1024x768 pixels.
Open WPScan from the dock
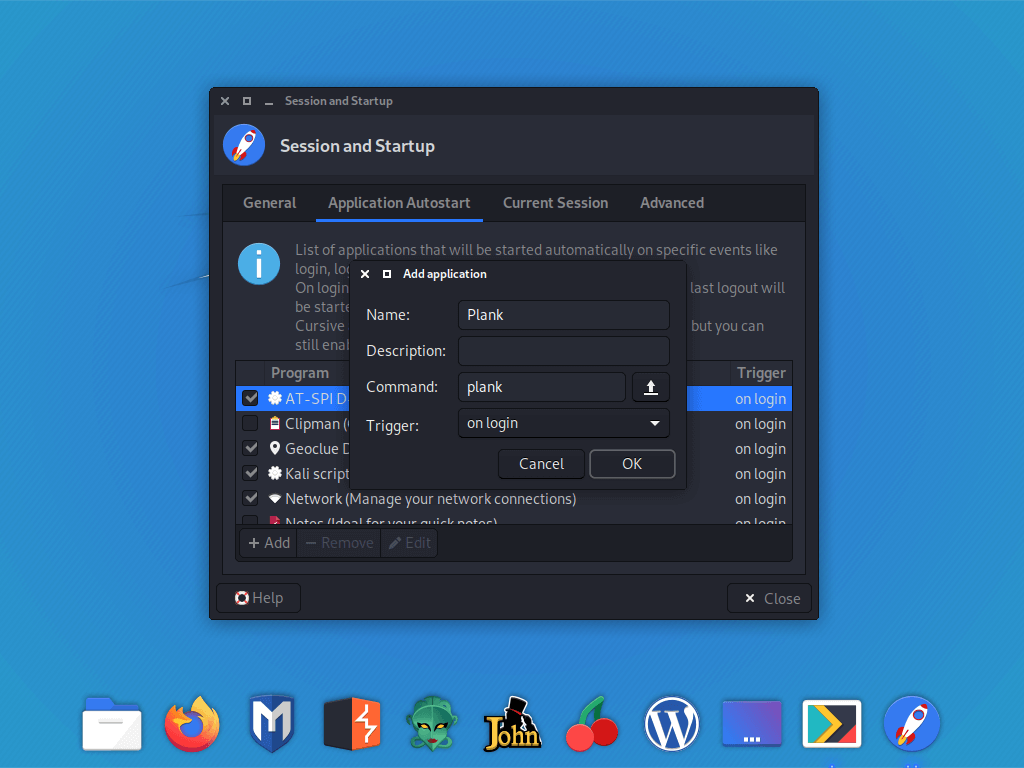click(671, 723)
